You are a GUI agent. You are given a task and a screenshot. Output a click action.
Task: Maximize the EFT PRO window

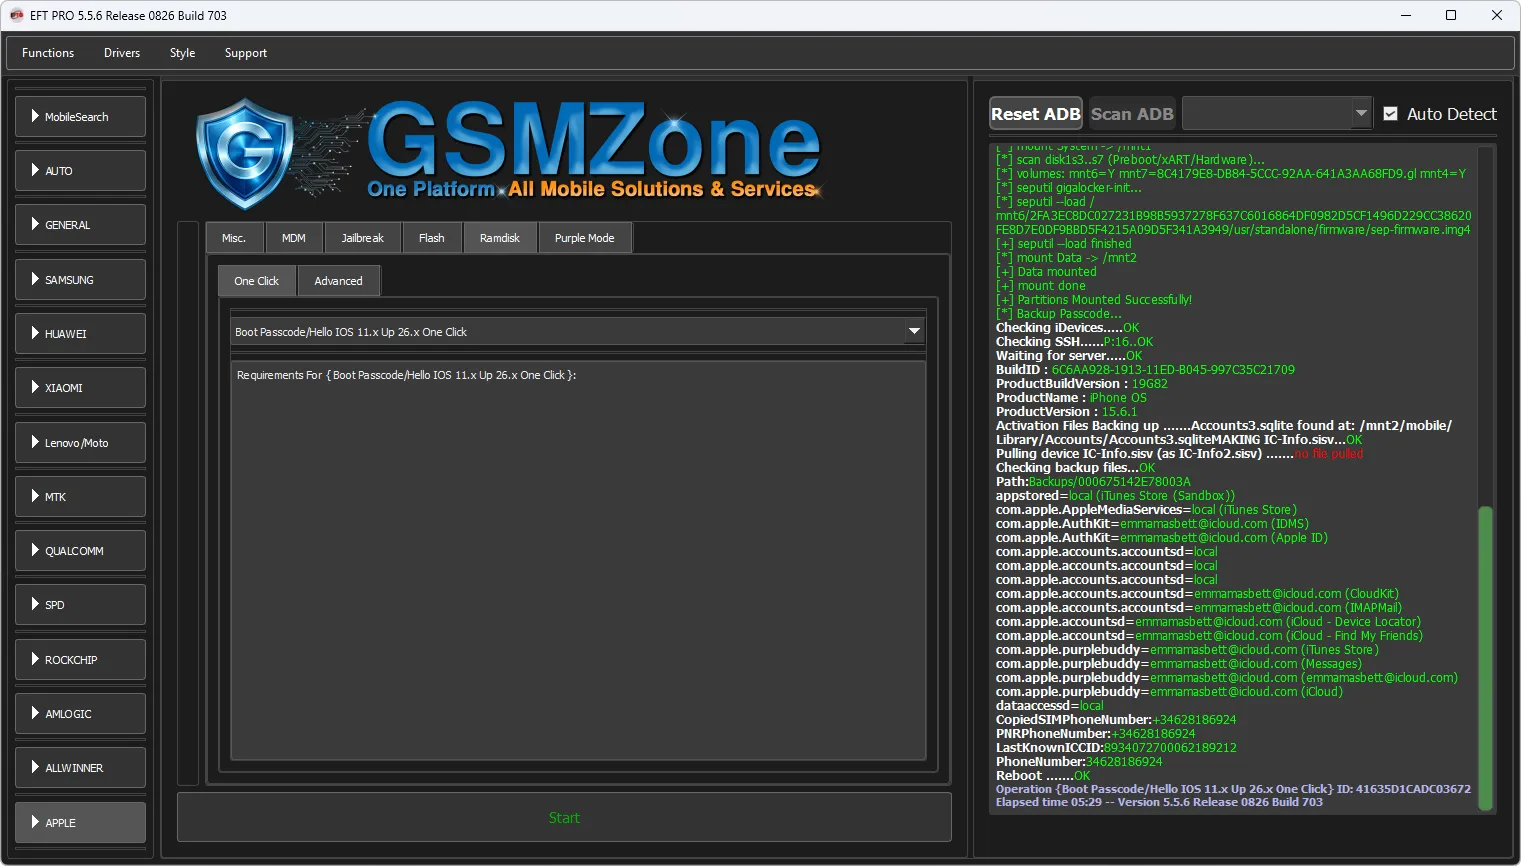(1451, 15)
